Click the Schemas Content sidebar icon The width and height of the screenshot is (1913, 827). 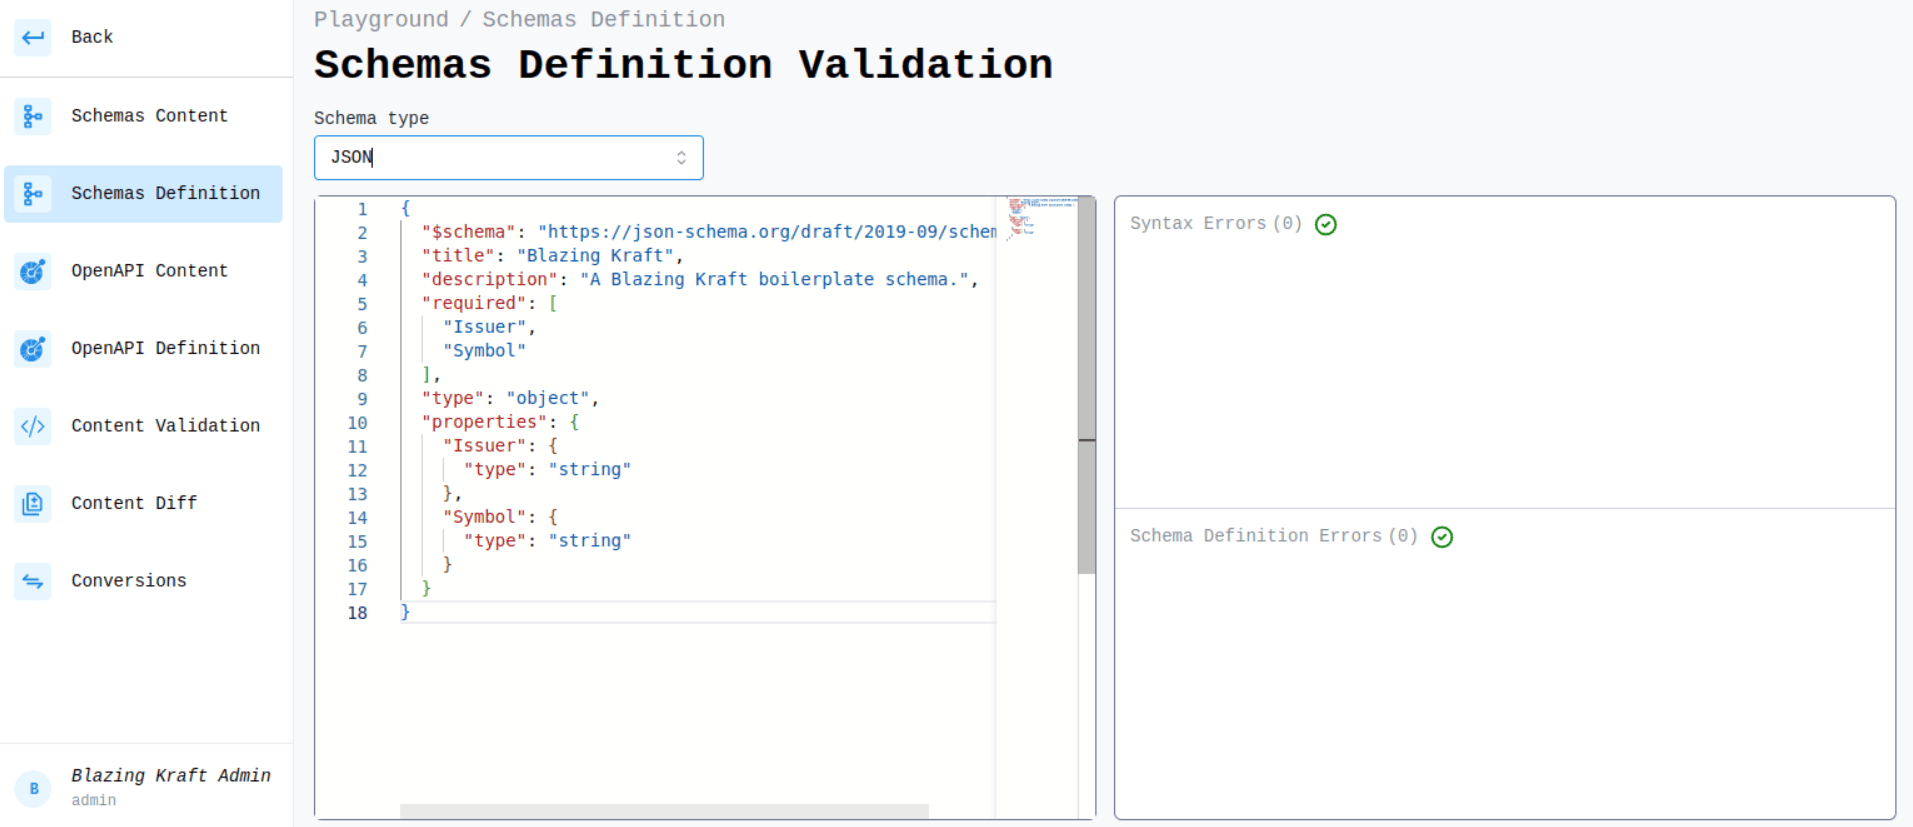pyautogui.click(x=33, y=116)
